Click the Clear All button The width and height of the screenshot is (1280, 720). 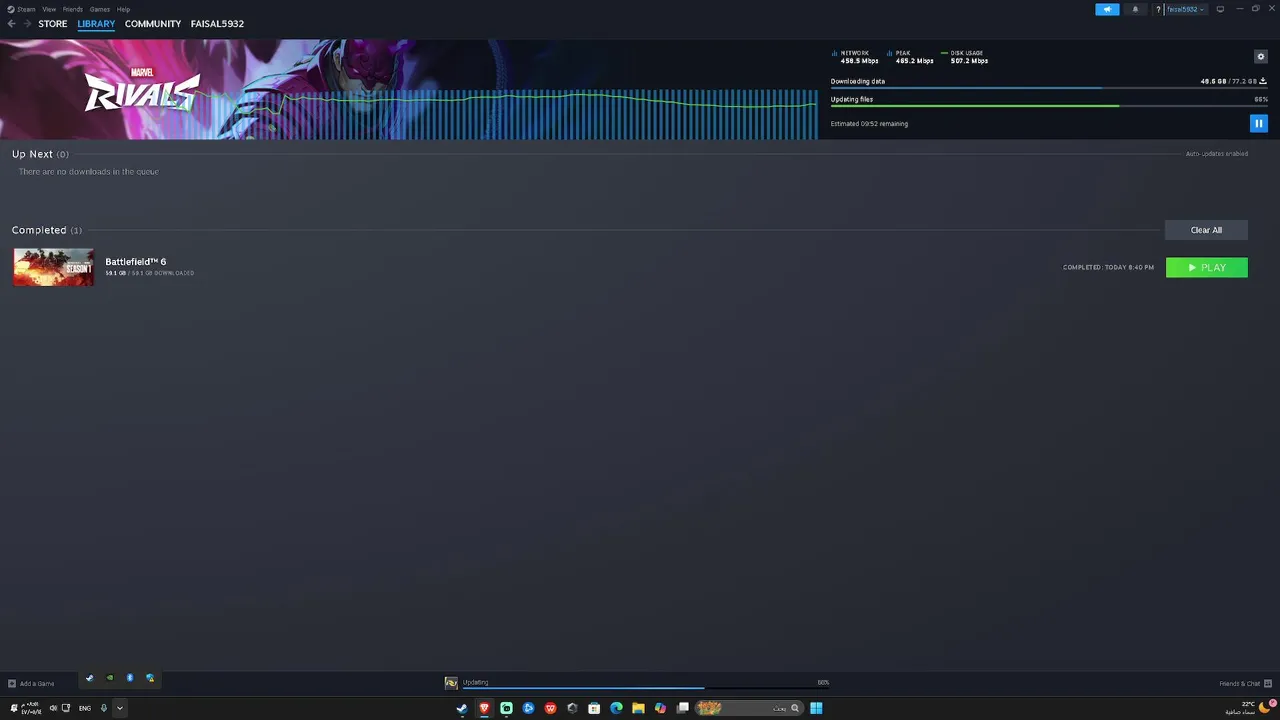1206,230
